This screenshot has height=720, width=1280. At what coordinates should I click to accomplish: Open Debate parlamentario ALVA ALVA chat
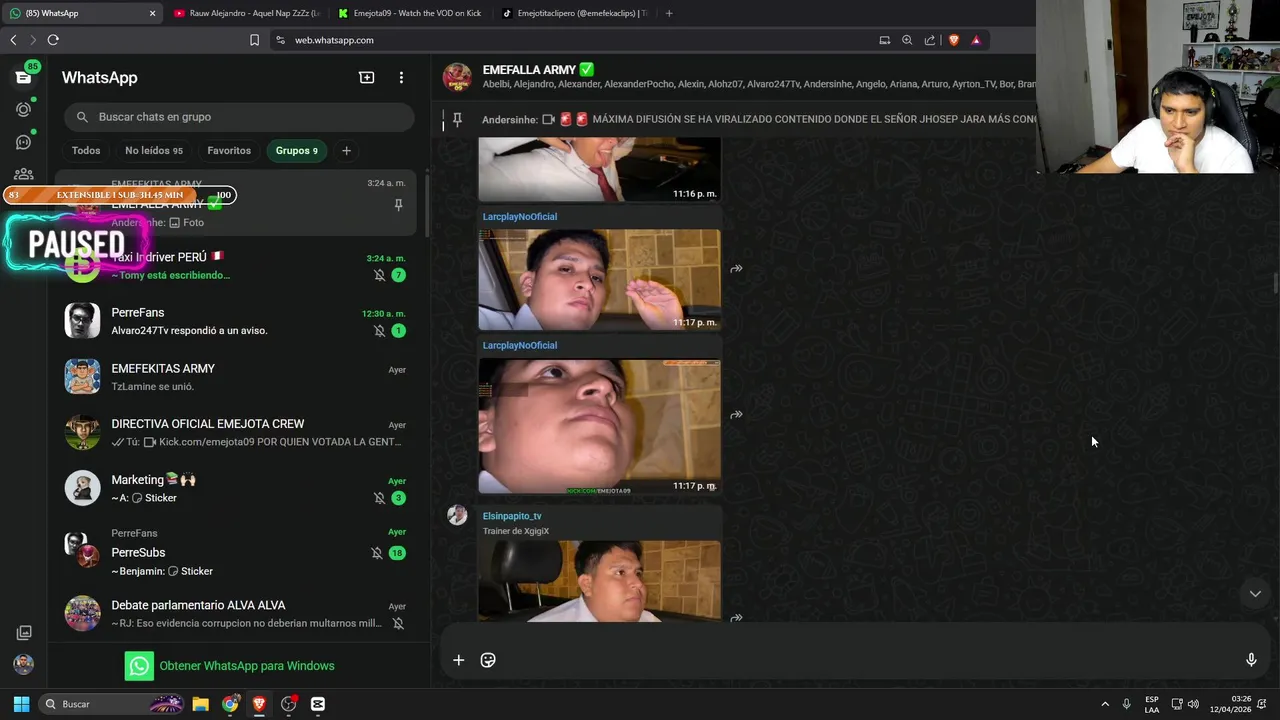[239, 614]
